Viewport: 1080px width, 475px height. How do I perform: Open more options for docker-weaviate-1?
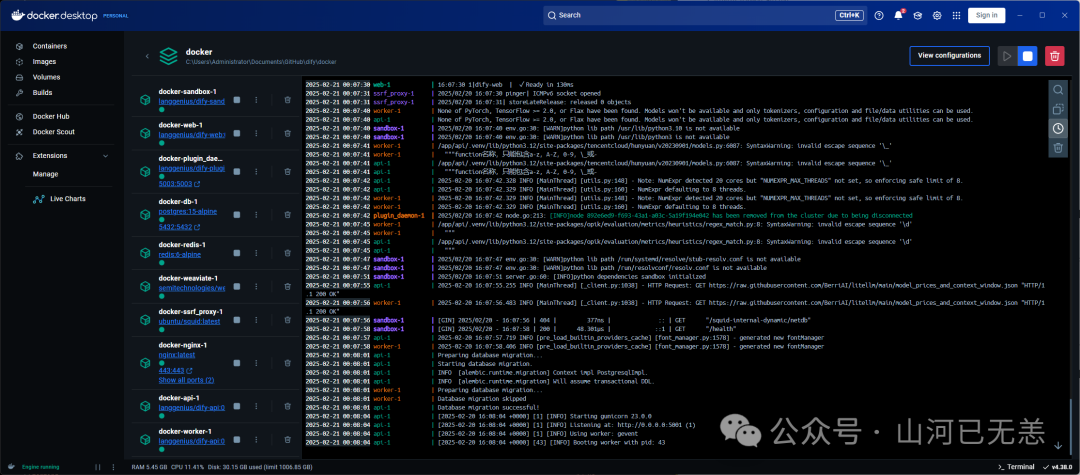pyautogui.click(x=256, y=286)
